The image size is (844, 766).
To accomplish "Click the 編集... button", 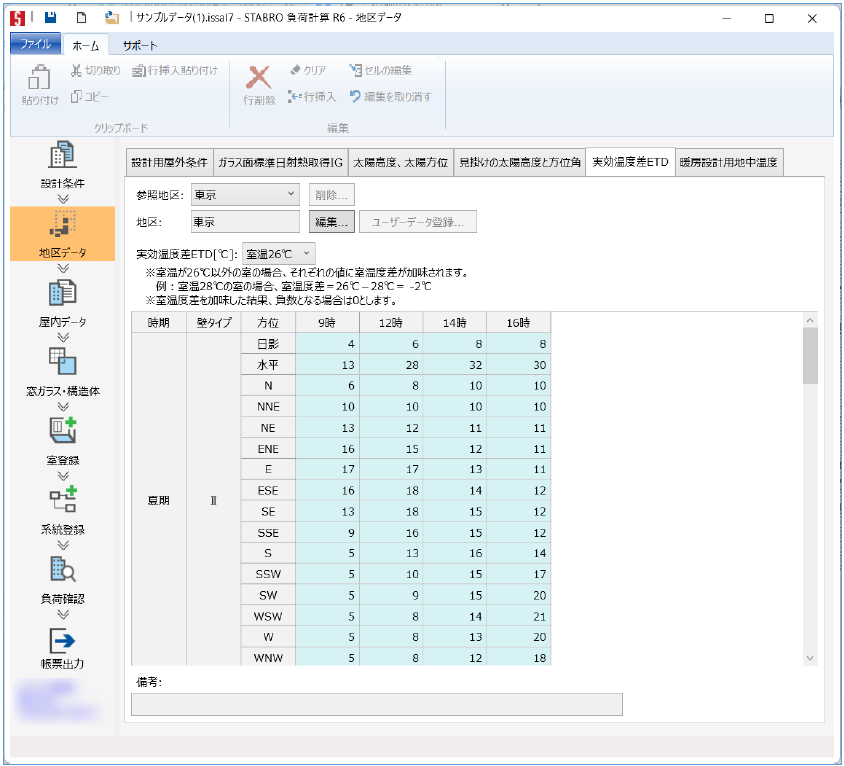I will pyautogui.click(x=331, y=222).
